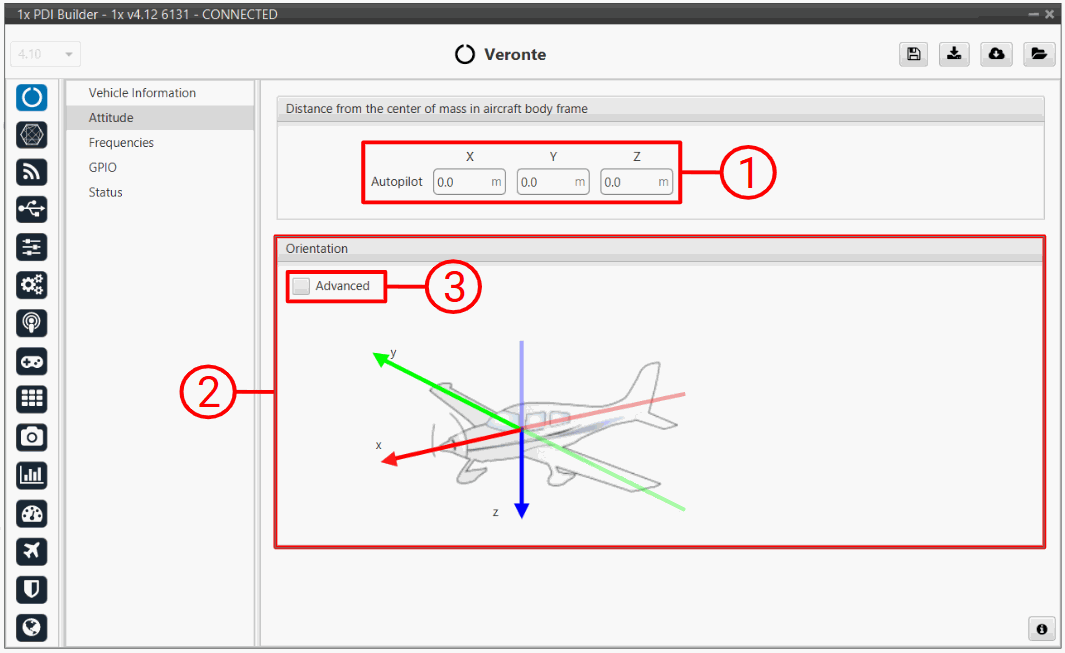This screenshot has height=653, width=1065.
Task: Open the USB connections sidebar icon
Action: click(x=32, y=209)
